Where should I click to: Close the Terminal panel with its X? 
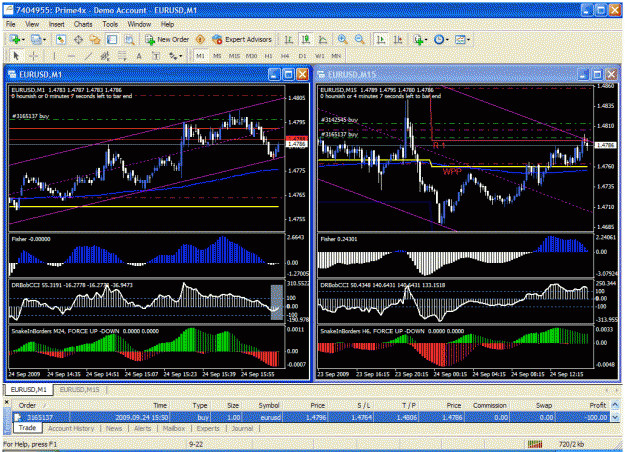point(6,402)
